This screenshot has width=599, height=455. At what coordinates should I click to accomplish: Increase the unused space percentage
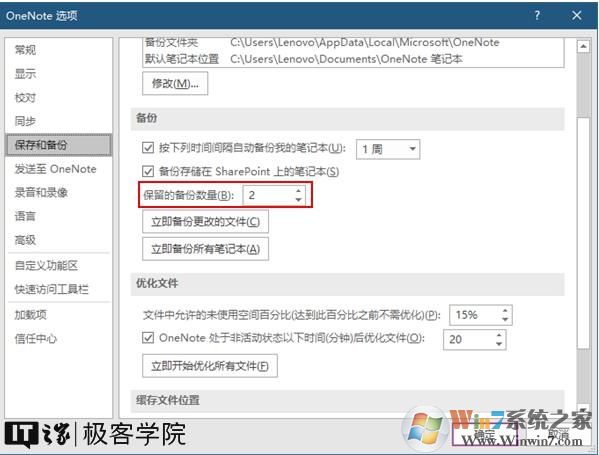[505, 311]
